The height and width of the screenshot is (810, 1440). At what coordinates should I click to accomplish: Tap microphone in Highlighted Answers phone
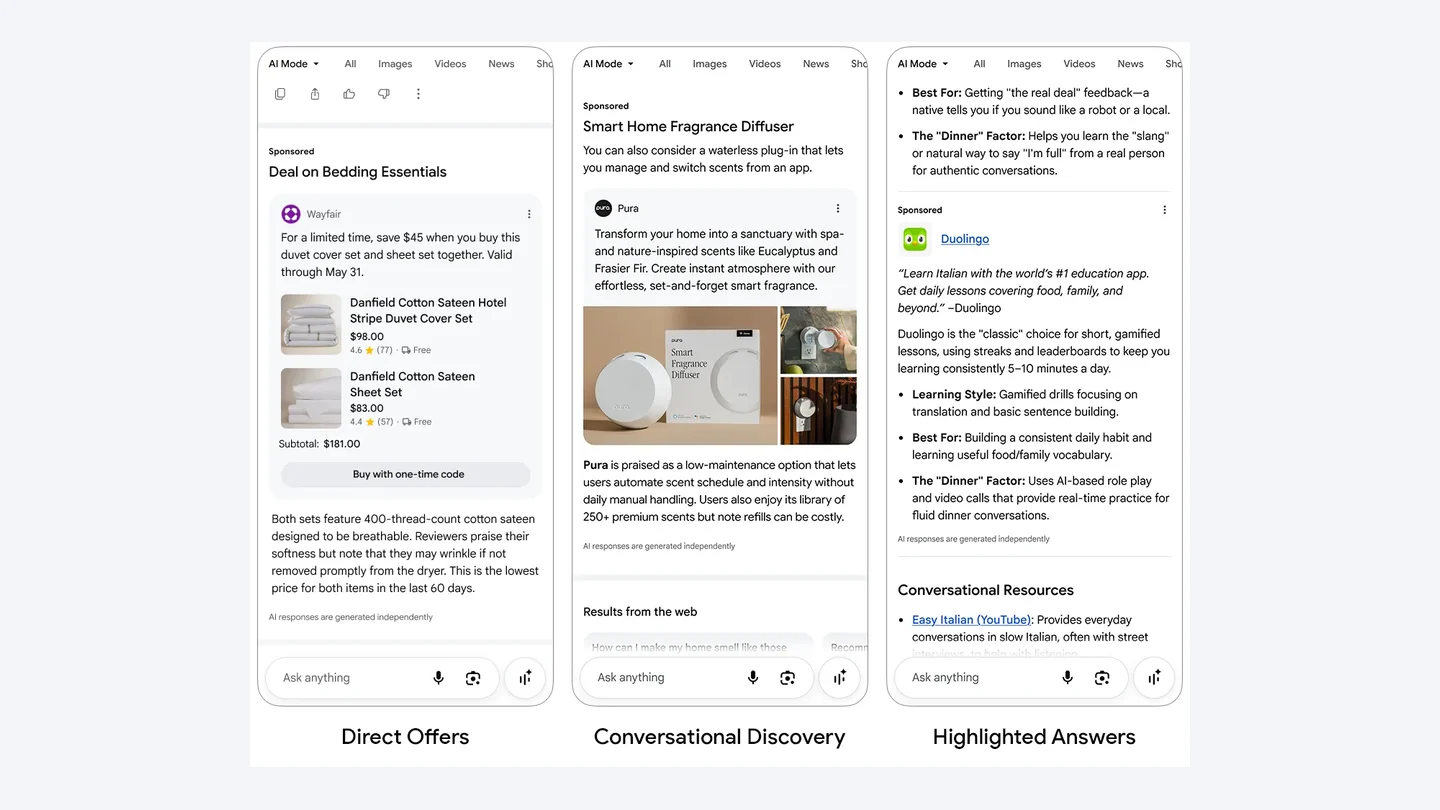pos(1067,678)
